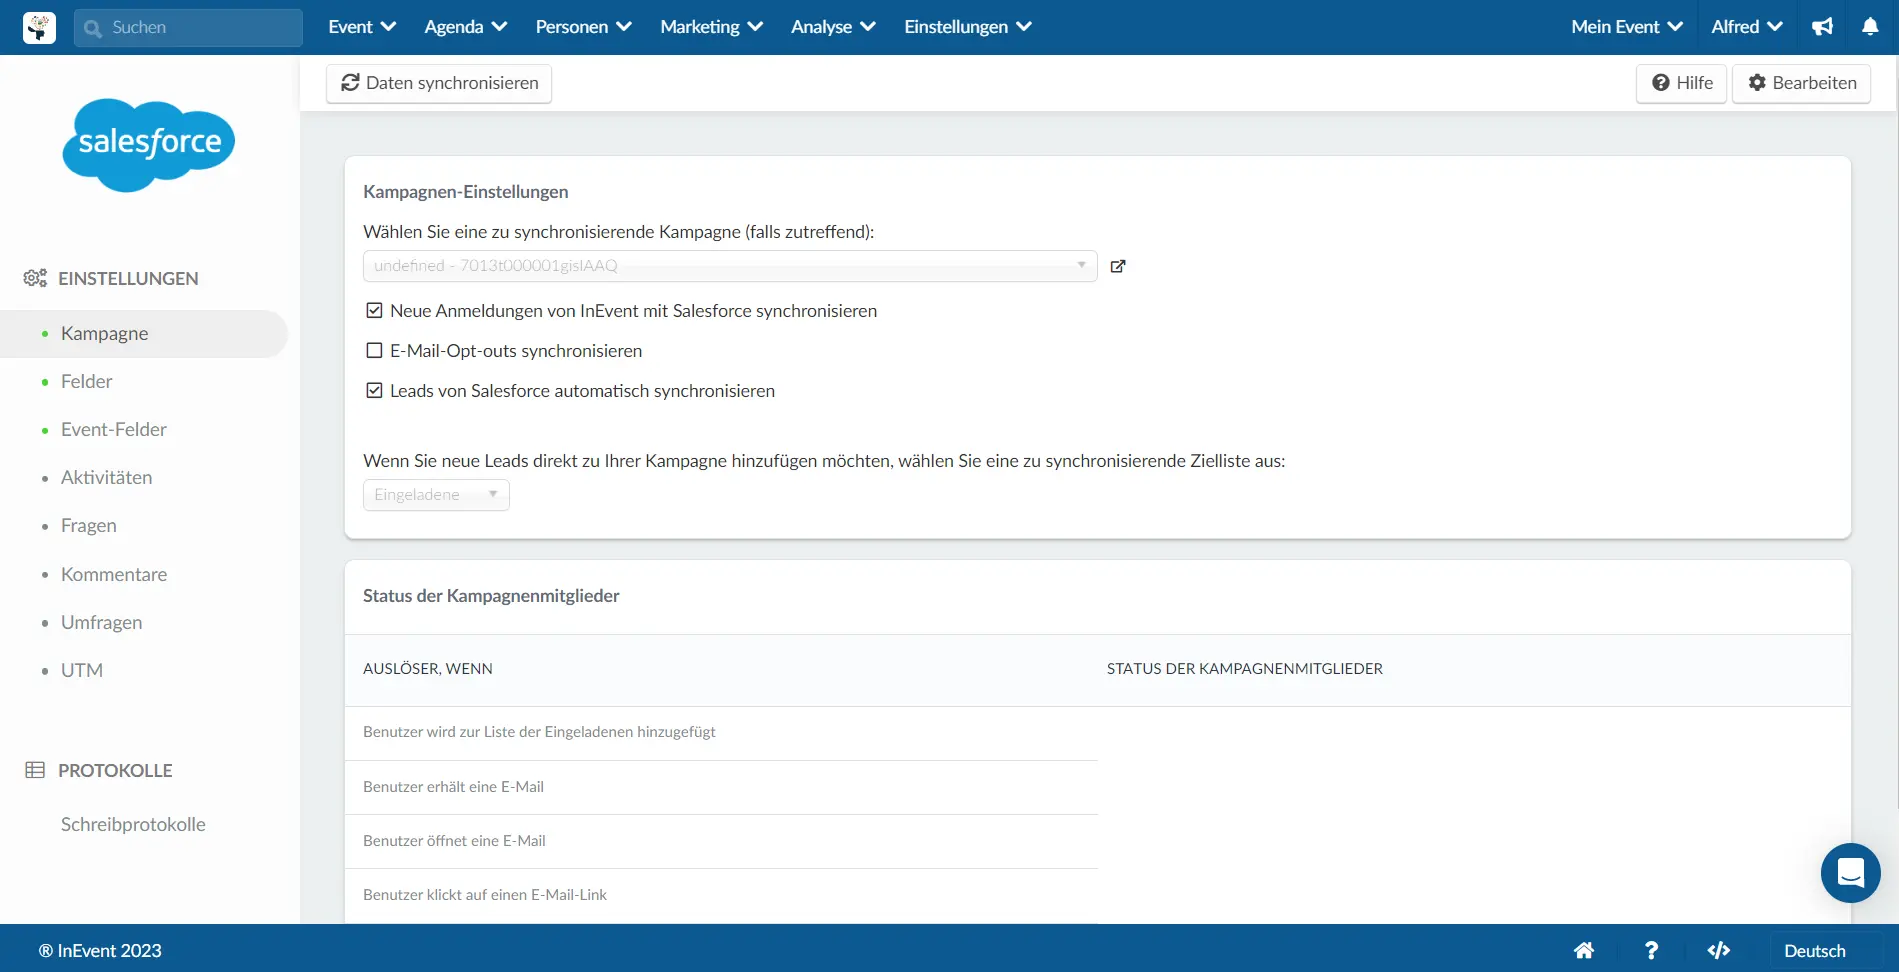Click the '® InEvent 2023' footer text
Screen dimensions: 1899x972
100,951
